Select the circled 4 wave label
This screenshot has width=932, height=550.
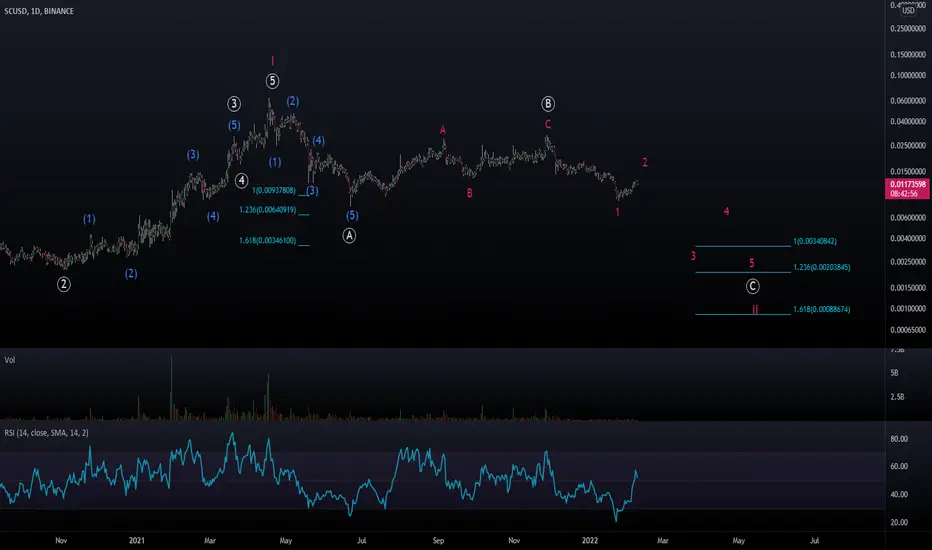click(x=241, y=180)
